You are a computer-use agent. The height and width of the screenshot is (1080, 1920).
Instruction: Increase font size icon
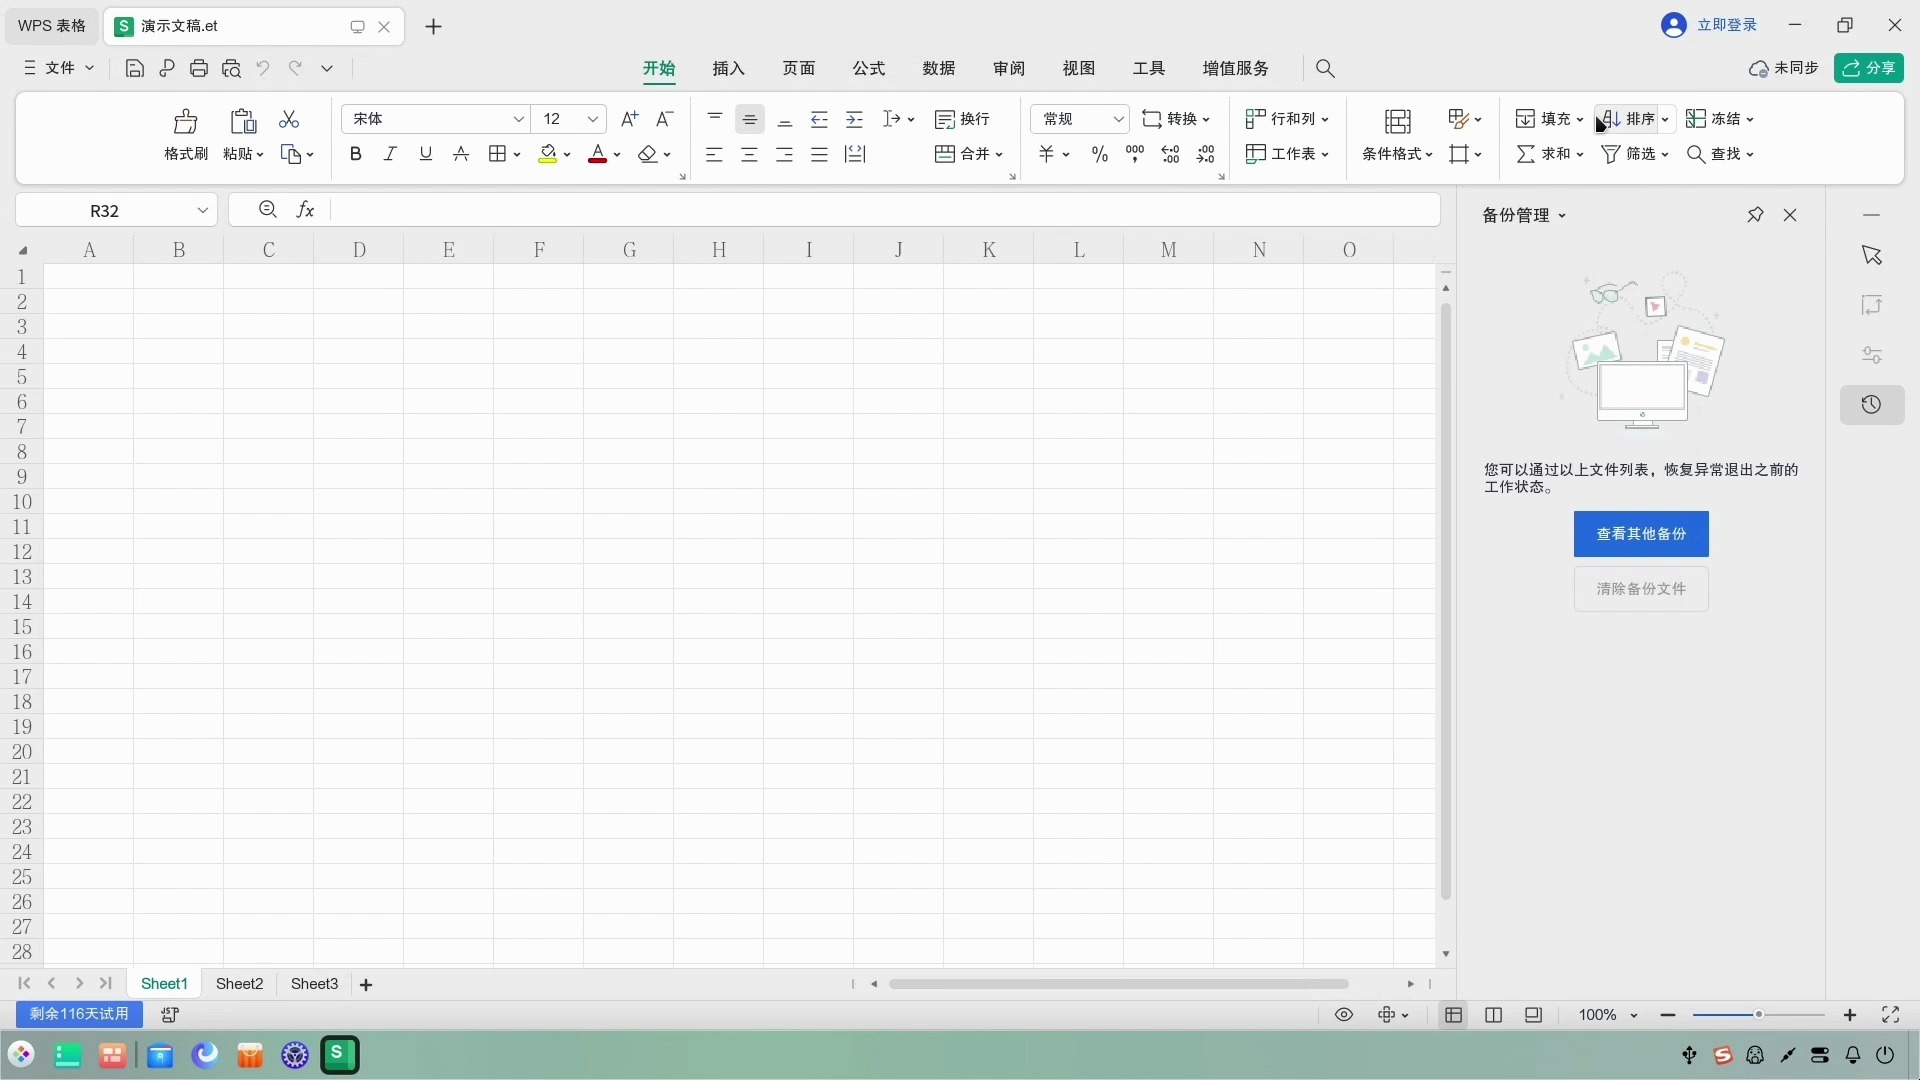[629, 119]
